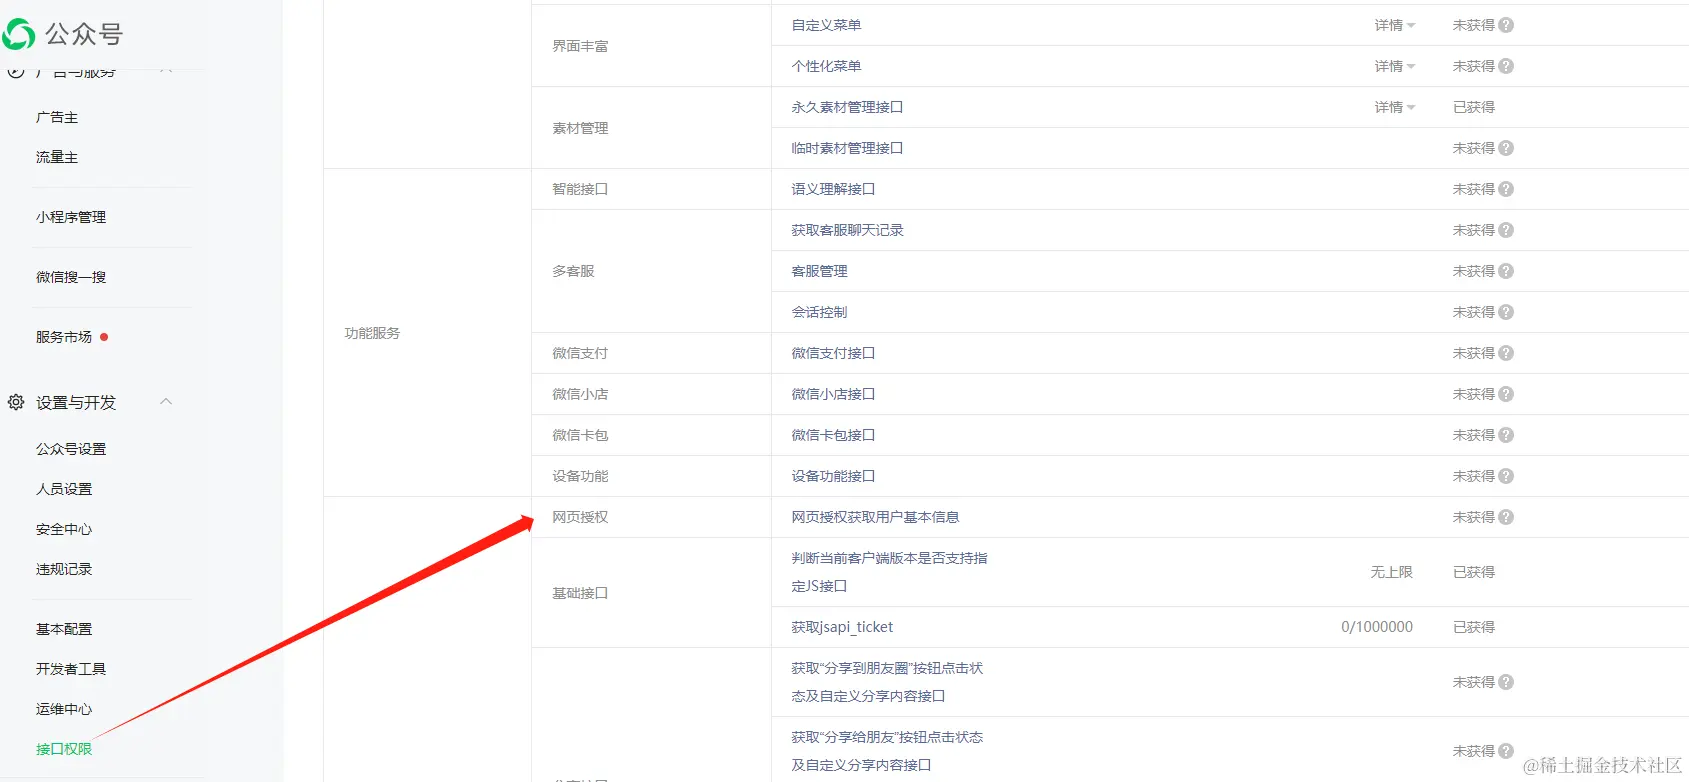Click 已获得 status for 获取jsapi_ticket

click(1474, 627)
